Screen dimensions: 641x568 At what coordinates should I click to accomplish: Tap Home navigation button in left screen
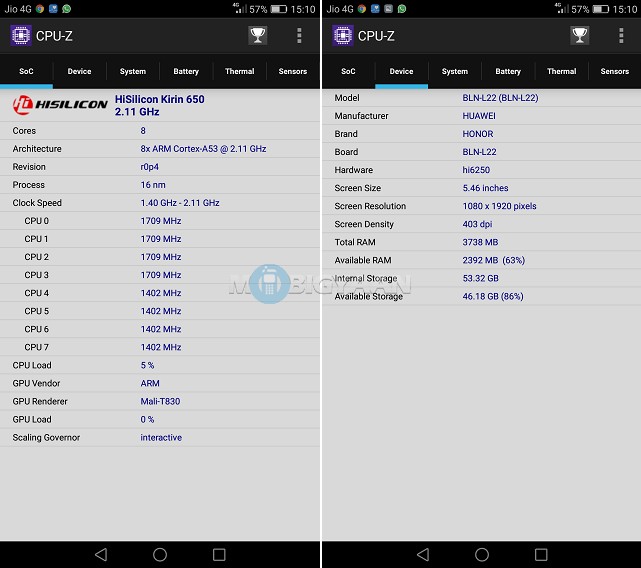pyautogui.click(x=160, y=555)
